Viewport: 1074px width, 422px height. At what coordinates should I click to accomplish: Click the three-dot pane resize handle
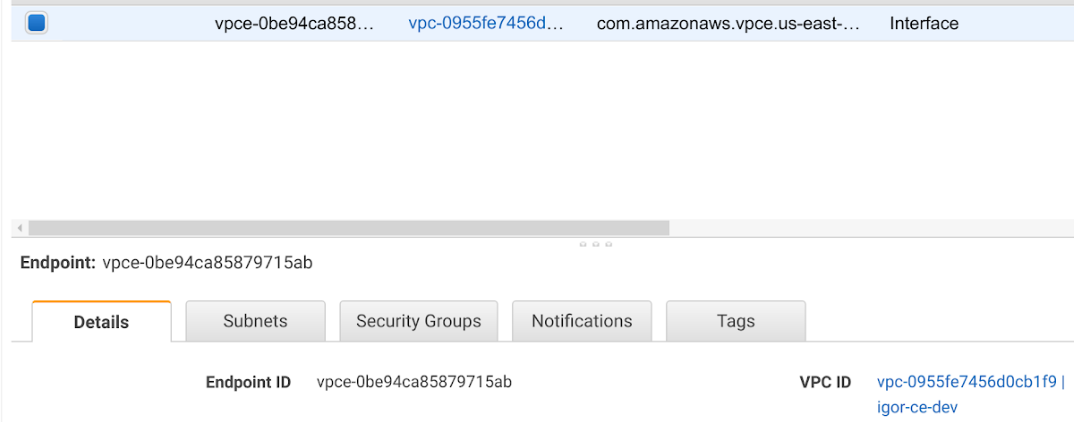coord(595,244)
